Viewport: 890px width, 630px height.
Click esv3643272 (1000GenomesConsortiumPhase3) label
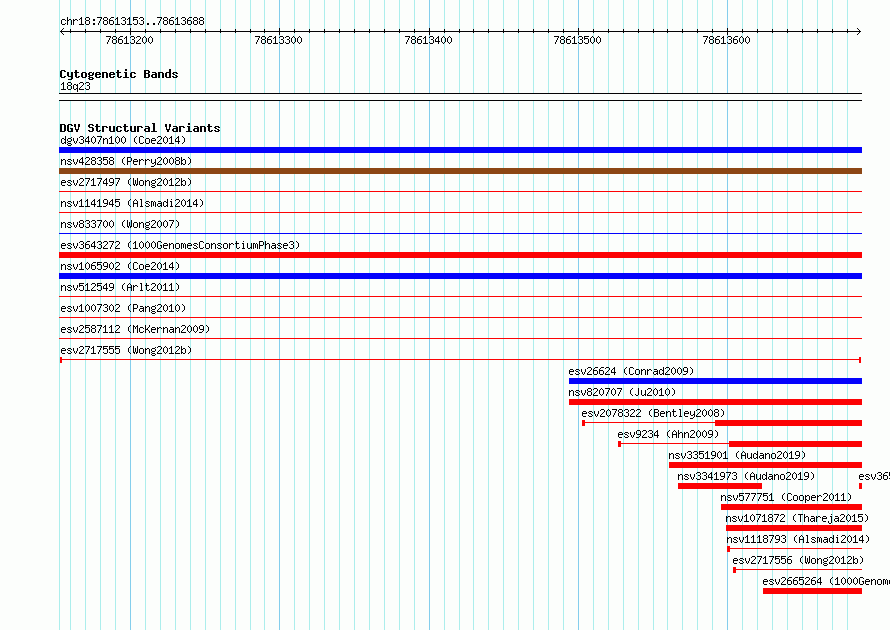(x=180, y=245)
